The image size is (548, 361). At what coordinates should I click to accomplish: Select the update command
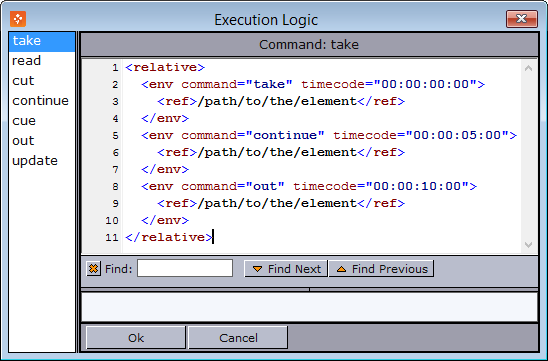(42, 161)
